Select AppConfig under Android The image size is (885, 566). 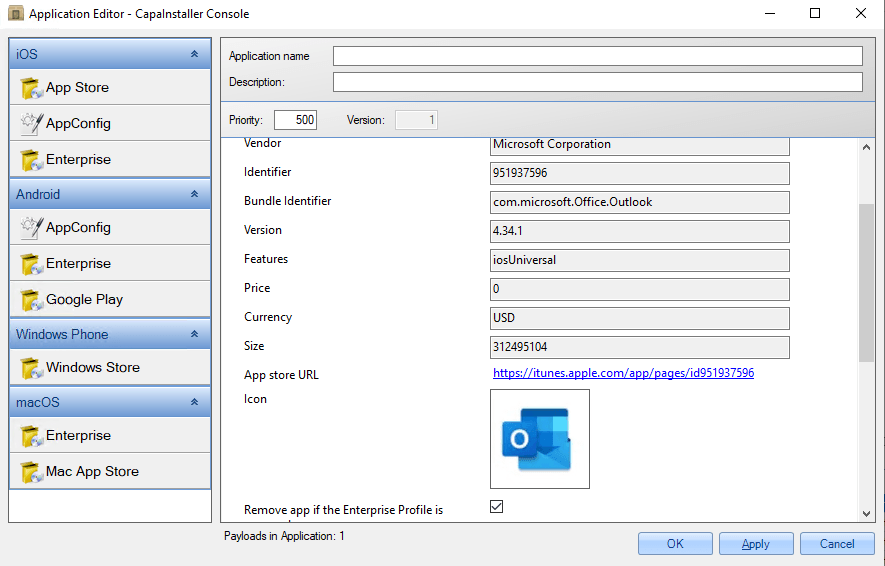point(110,227)
